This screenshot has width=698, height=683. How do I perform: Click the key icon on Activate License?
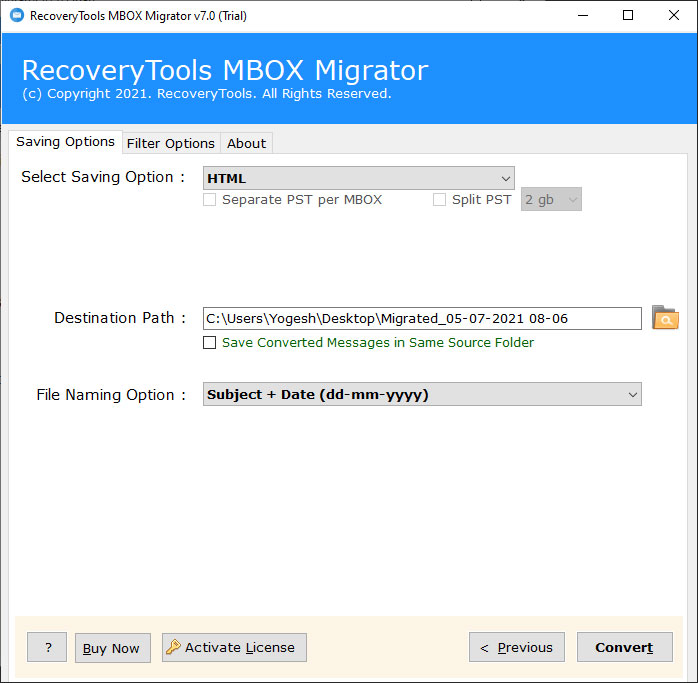pyautogui.click(x=173, y=647)
